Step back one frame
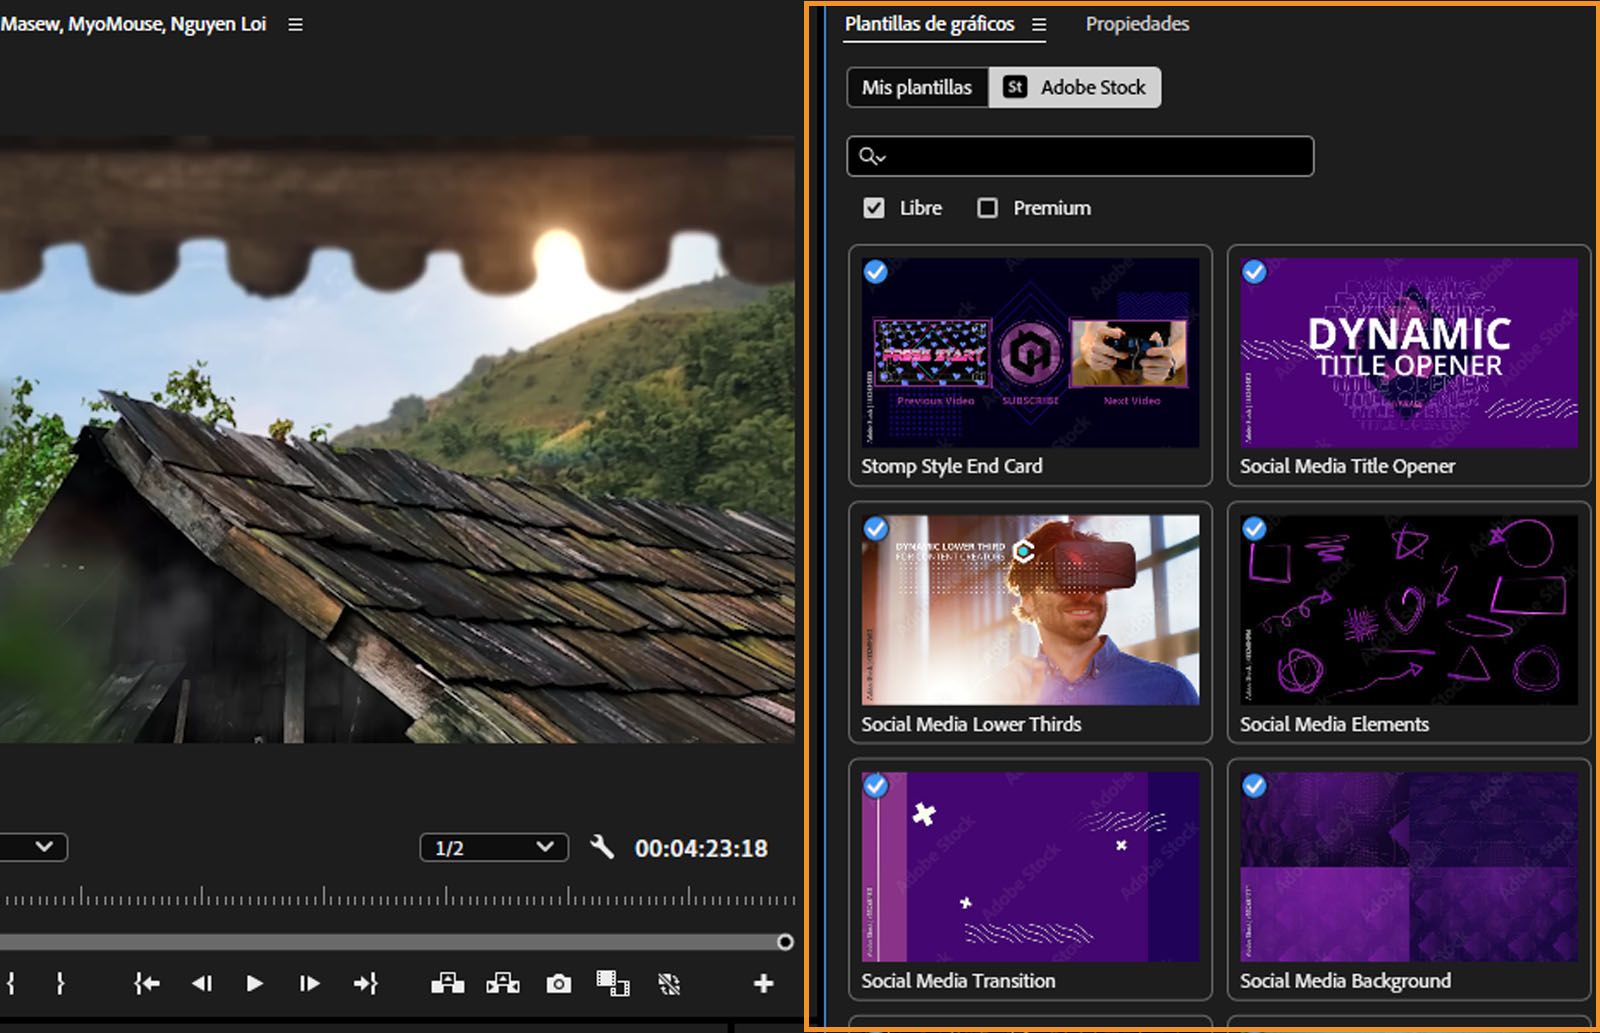 tap(202, 984)
